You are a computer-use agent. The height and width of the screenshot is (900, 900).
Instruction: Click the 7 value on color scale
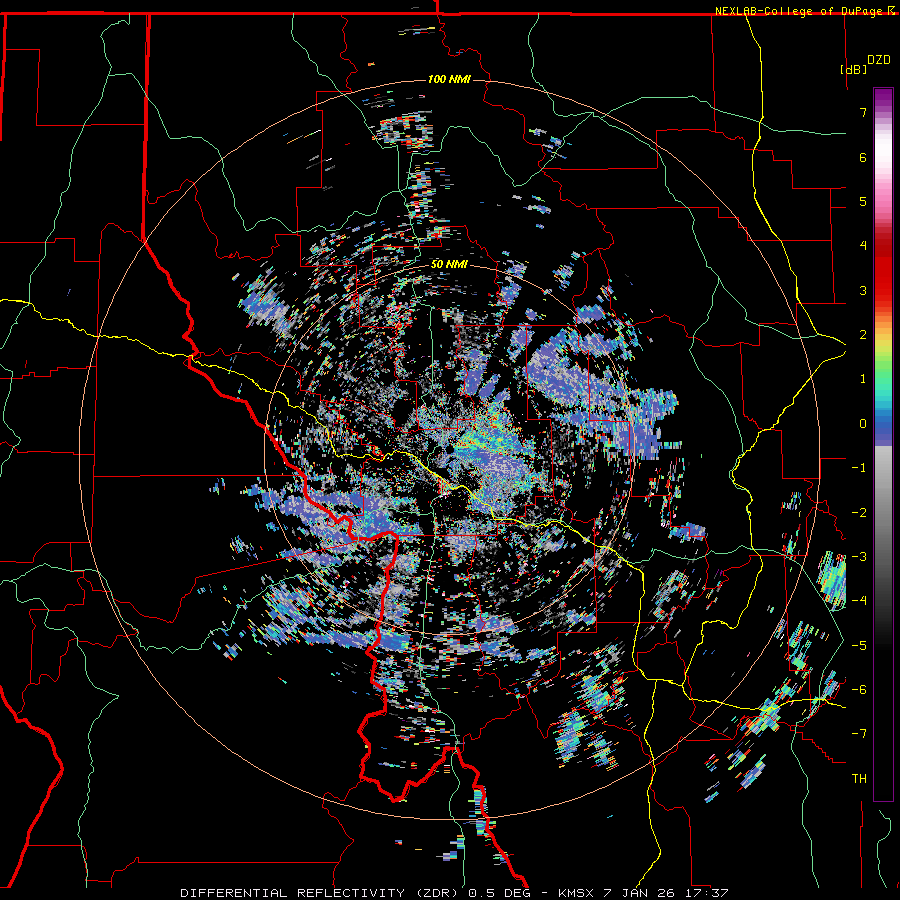click(x=863, y=112)
